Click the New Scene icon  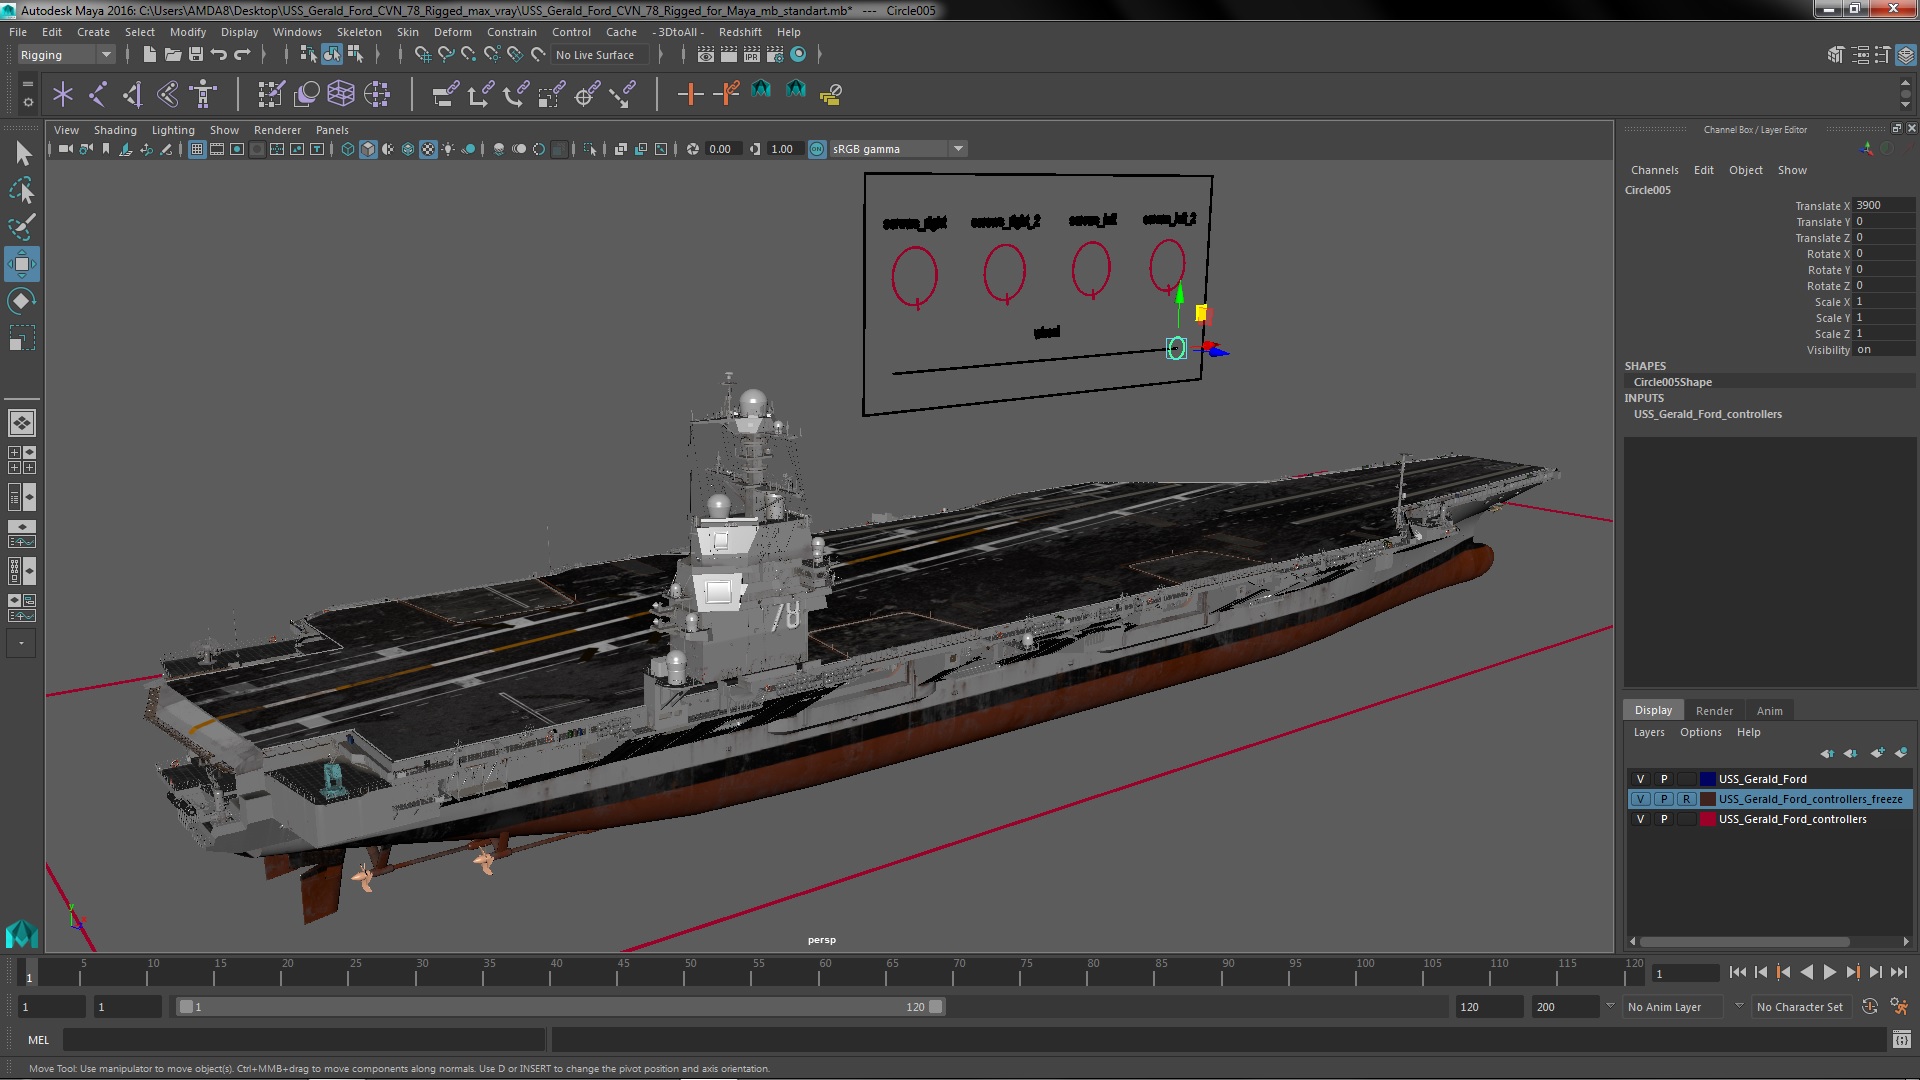(x=149, y=55)
